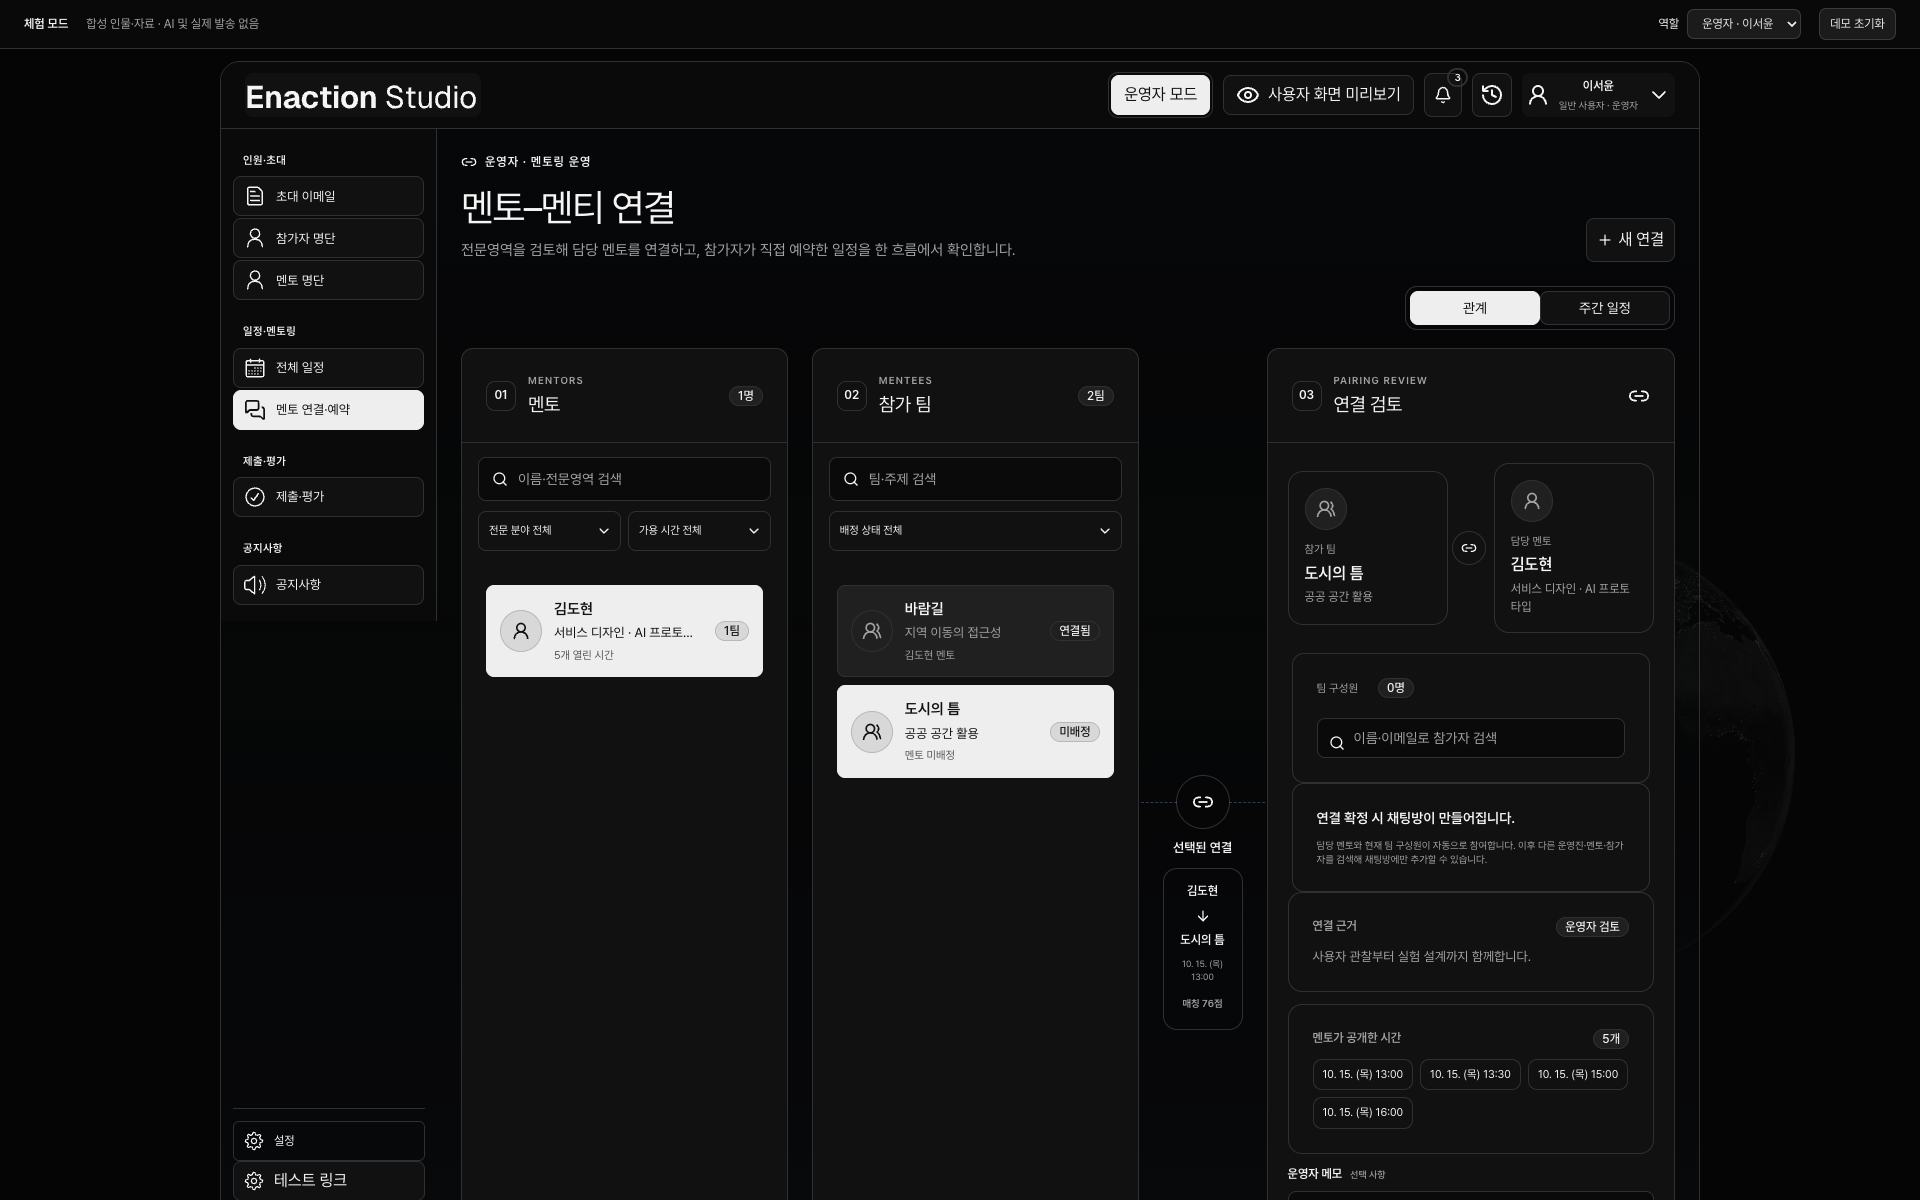Click the 미배정 status badge
The width and height of the screenshot is (1920, 1200).
[x=1075, y=732]
